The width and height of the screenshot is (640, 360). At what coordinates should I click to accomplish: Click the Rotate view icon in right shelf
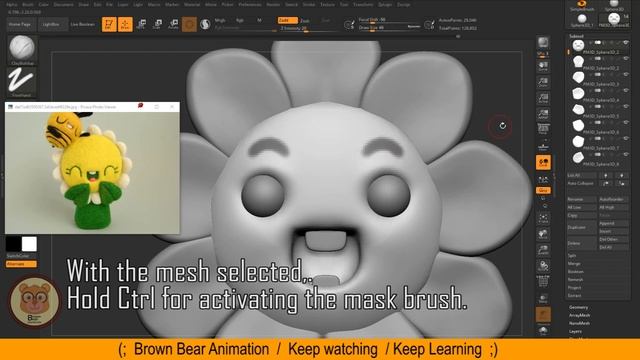pos(543,265)
